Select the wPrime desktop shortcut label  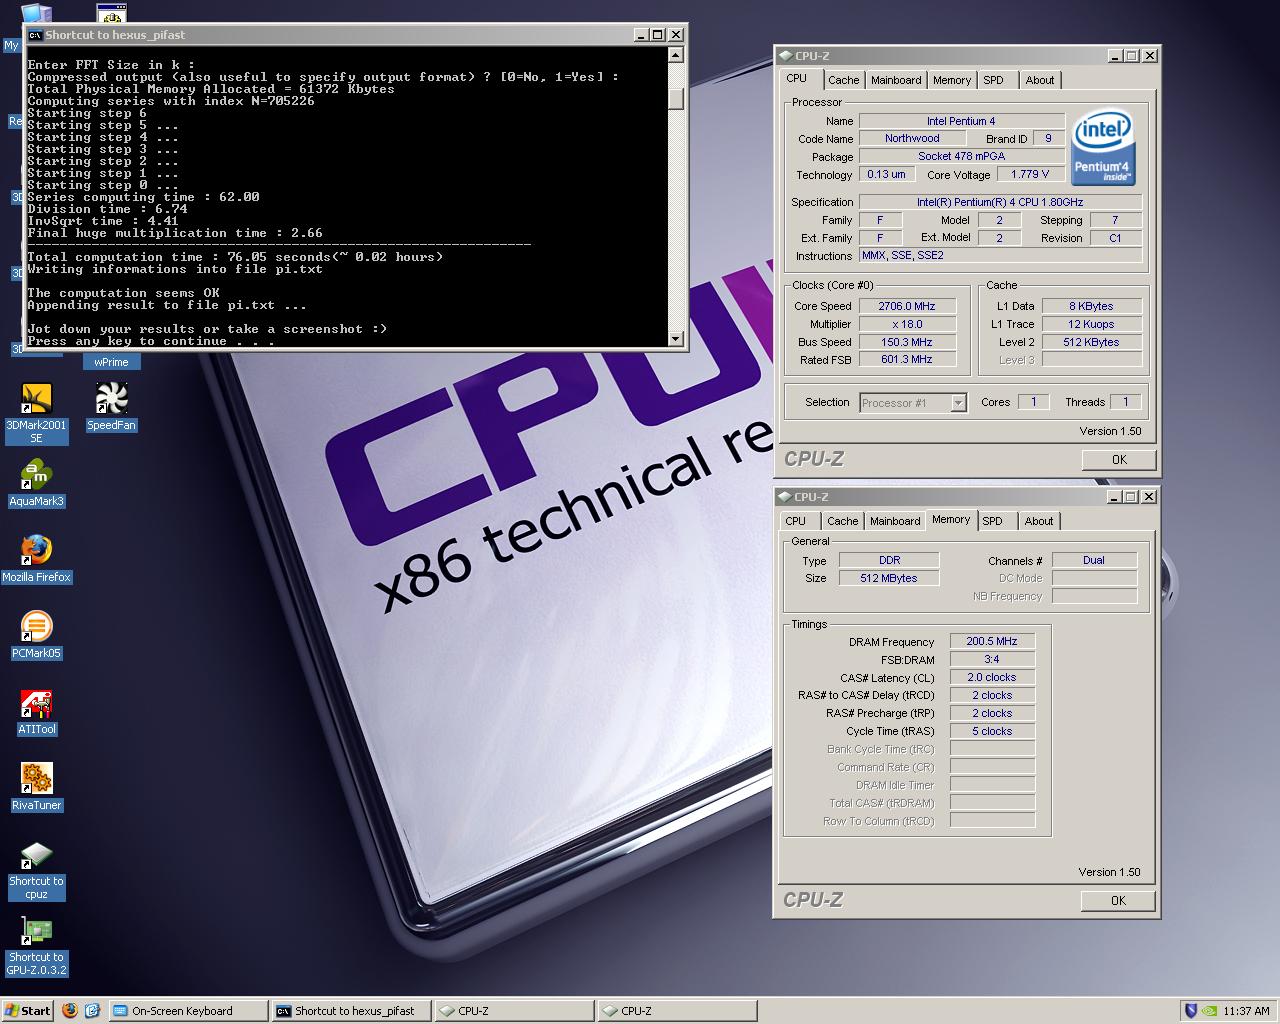(x=111, y=362)
